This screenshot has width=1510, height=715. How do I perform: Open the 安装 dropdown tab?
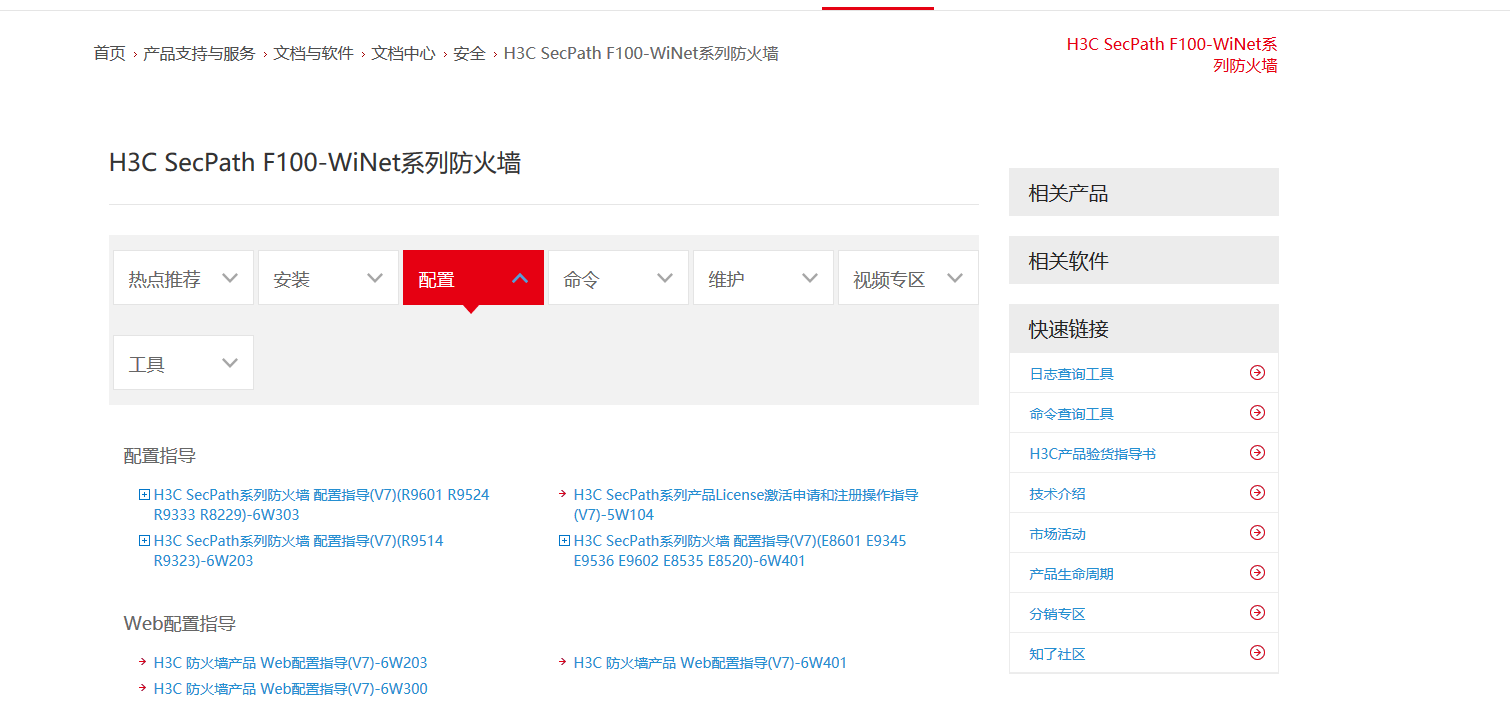click(328, 278)
